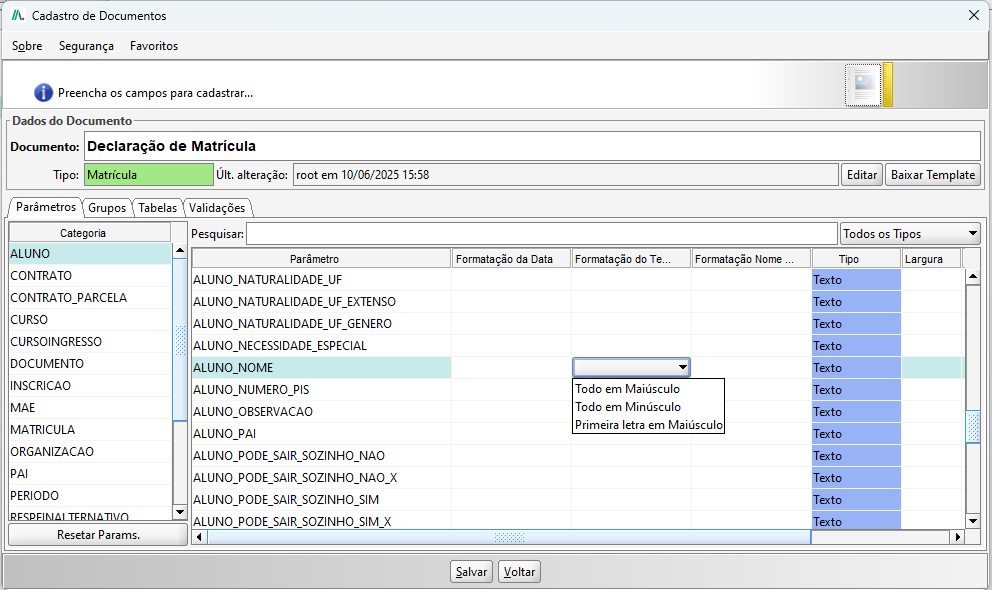Screen dimensions: 992x590
Task: Select the ALUNO_OBSERVACAO row
Action: (577, 412)
